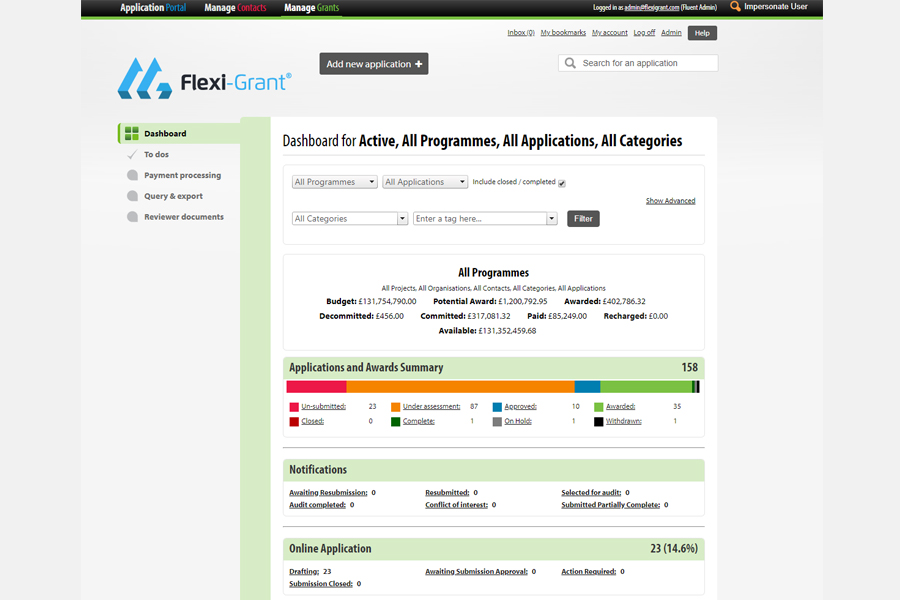
Task: Open the Conflict of interest link
Action: point(456,505)
